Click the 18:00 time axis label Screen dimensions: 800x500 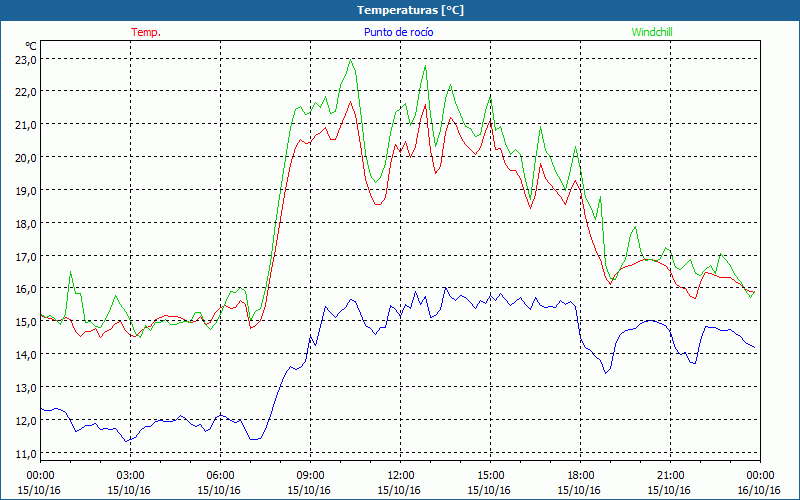(581, 476)
